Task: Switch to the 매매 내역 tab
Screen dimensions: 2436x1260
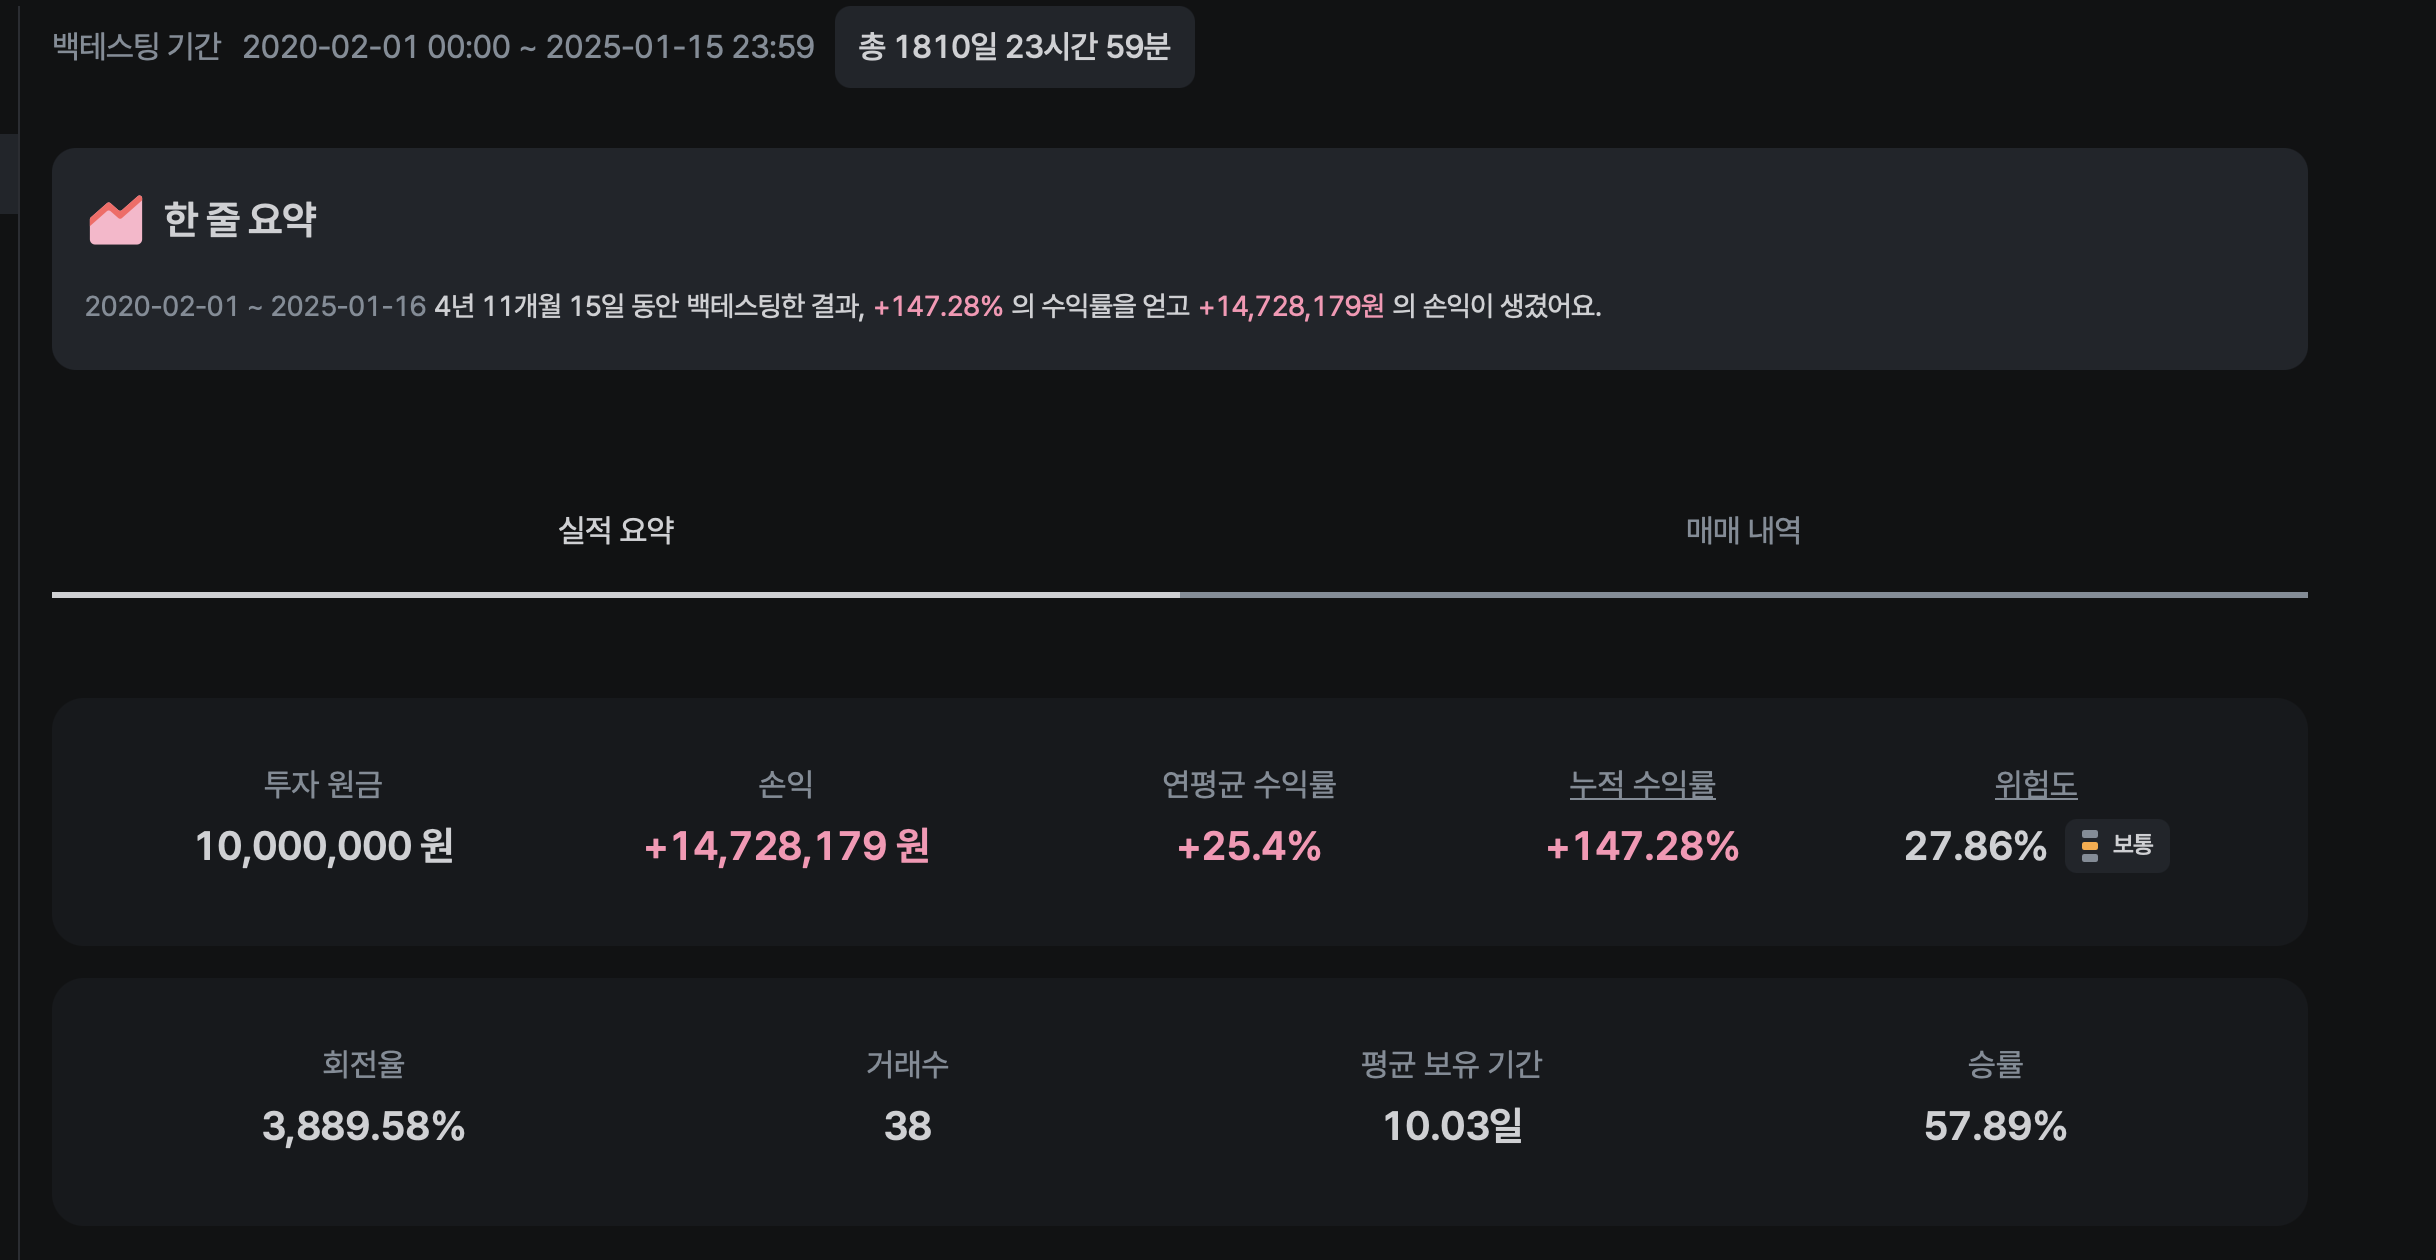Action: click(1743, 531)
